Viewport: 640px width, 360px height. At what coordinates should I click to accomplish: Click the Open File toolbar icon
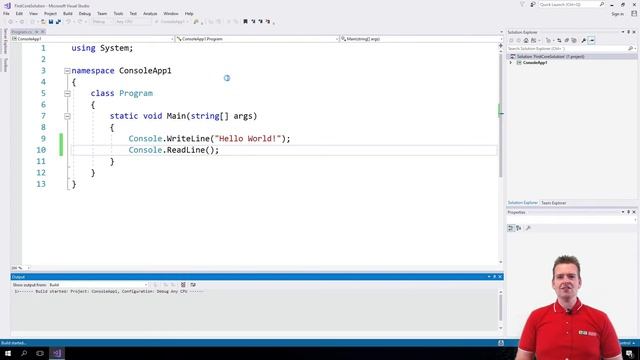[x=43, y=22]
